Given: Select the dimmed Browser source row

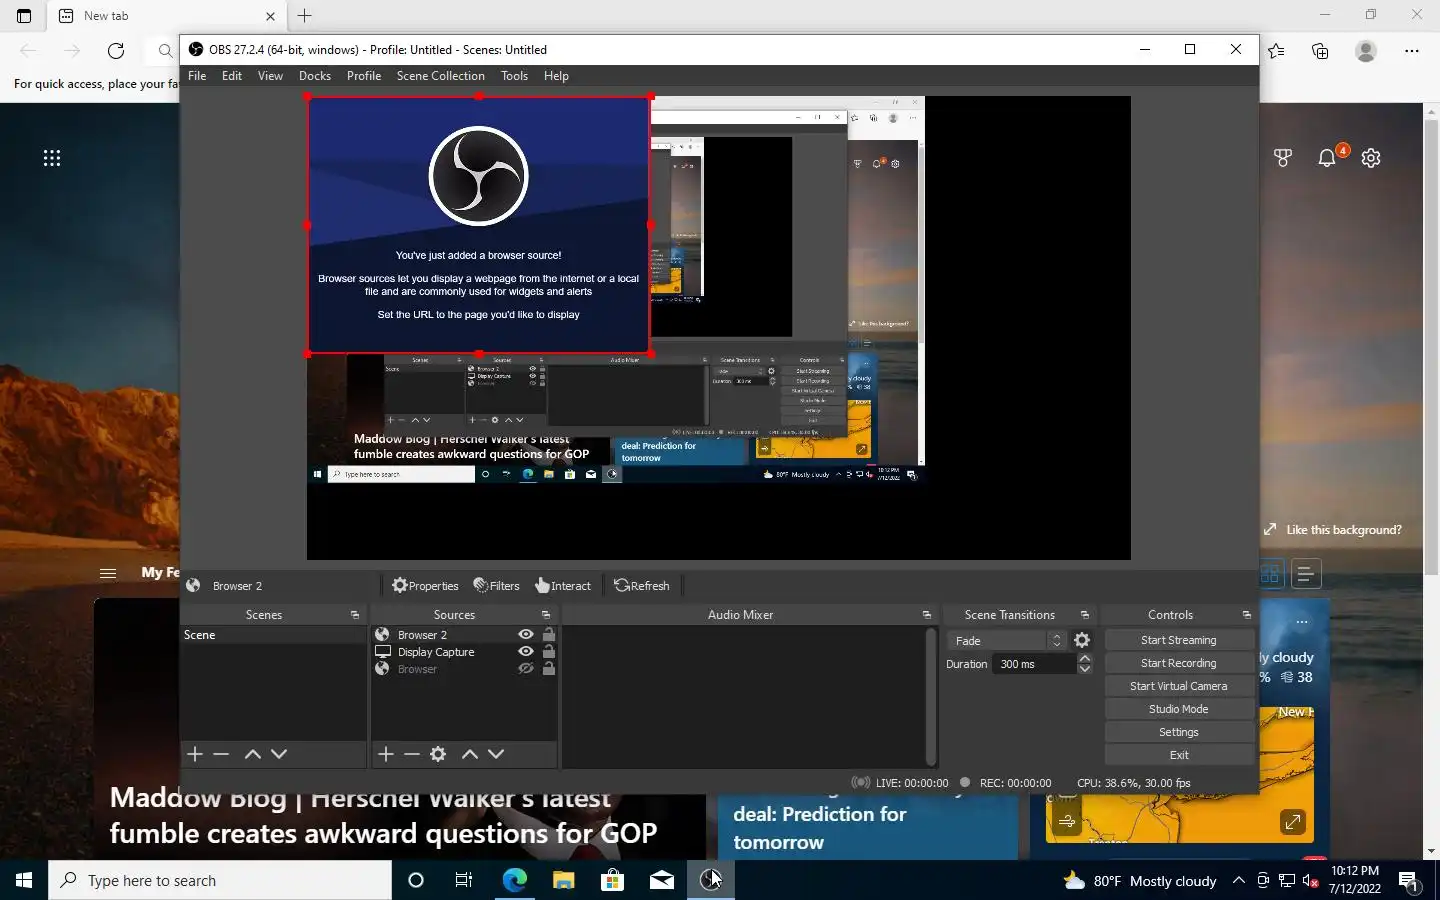Looking at the screenshot, I should [464, 669].
